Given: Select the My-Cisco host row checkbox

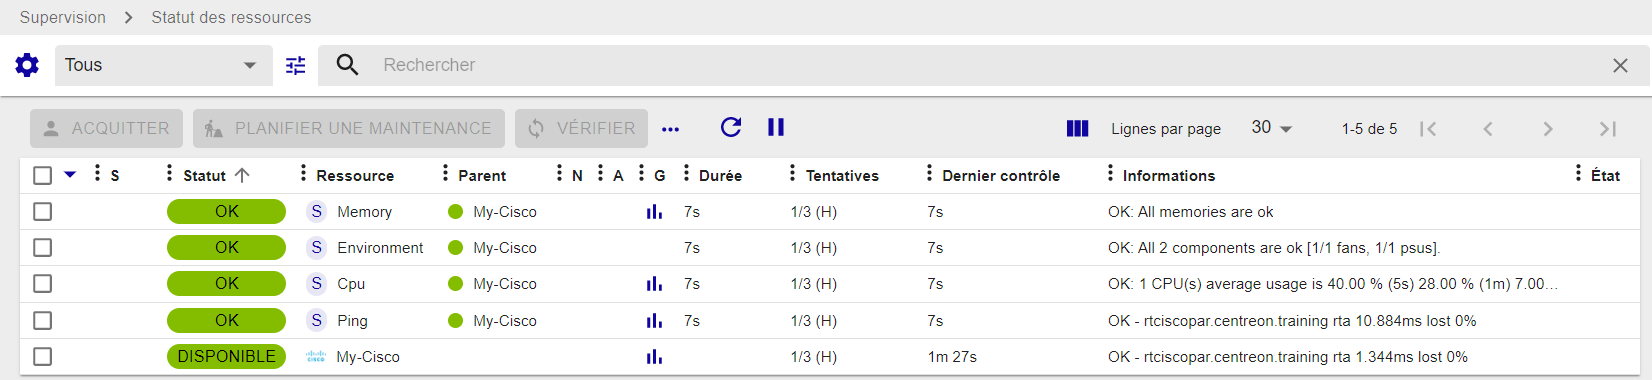Looking at the screenshot, I should point(42,357).
